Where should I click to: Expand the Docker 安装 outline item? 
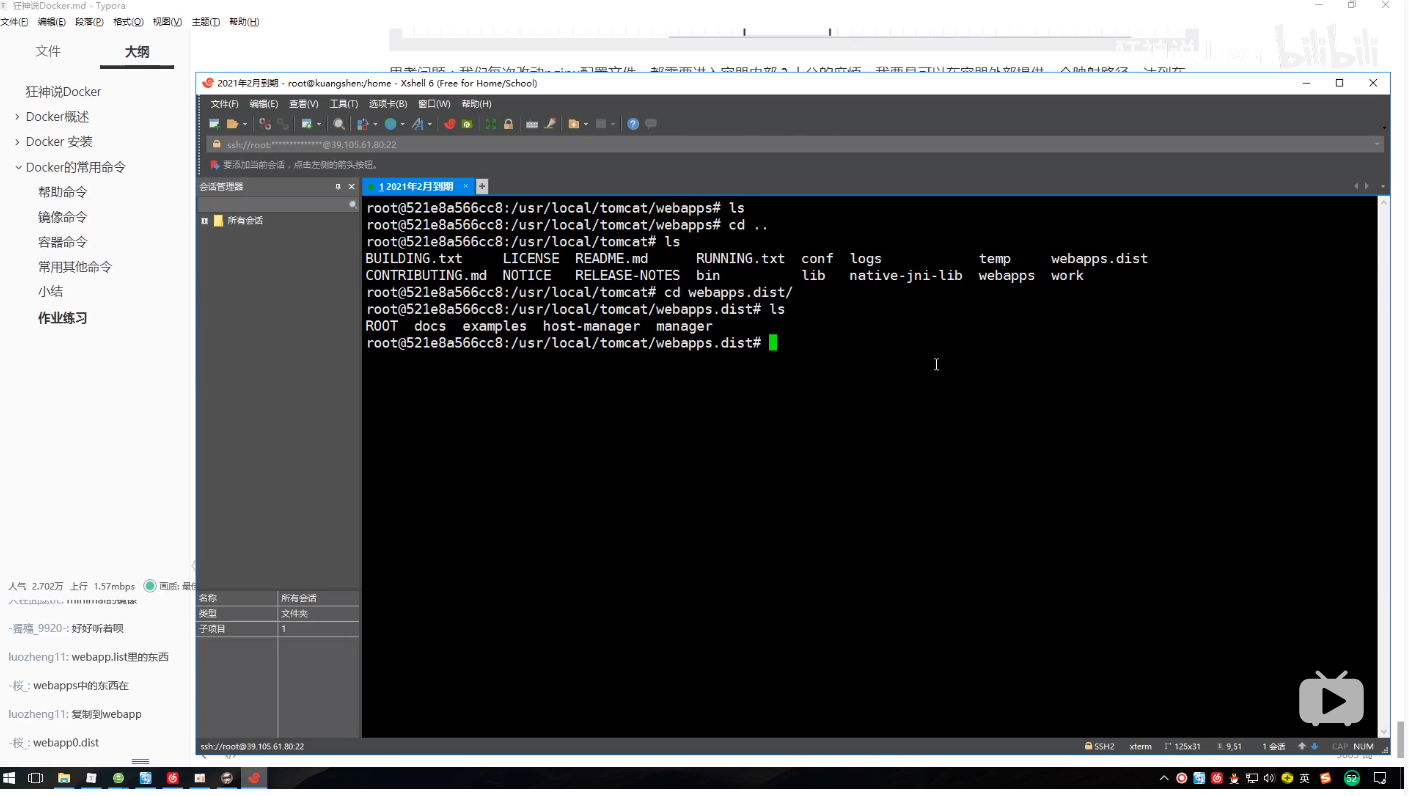[17, 142]
